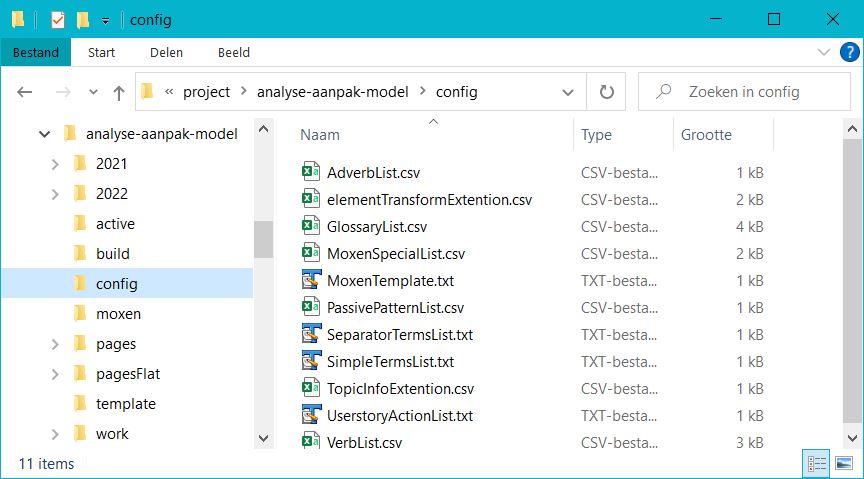
Task: Switch to the large icons view
Action: [844, 463]
